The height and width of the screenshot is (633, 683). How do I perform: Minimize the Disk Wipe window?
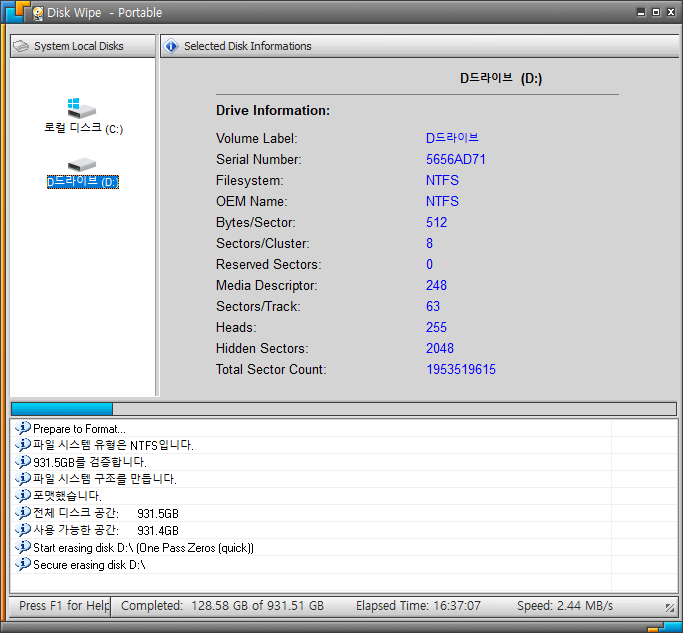click(x=641, y=12)
